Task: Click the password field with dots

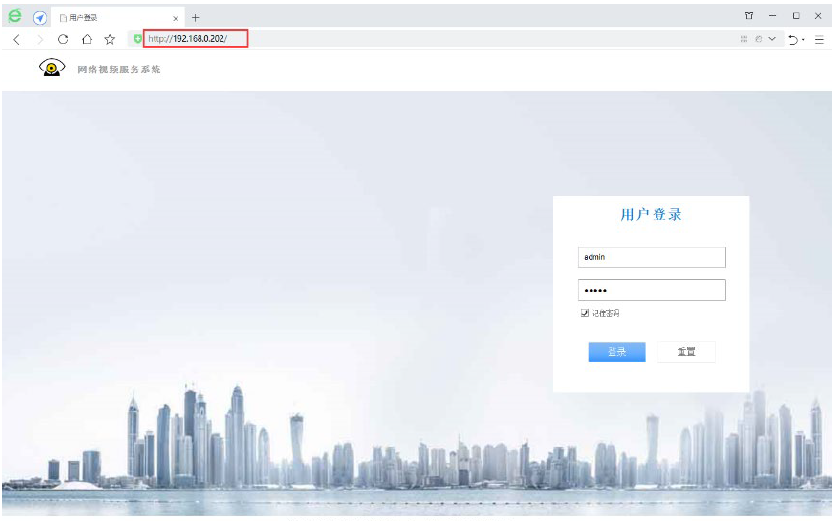Action: pos(651,290)
